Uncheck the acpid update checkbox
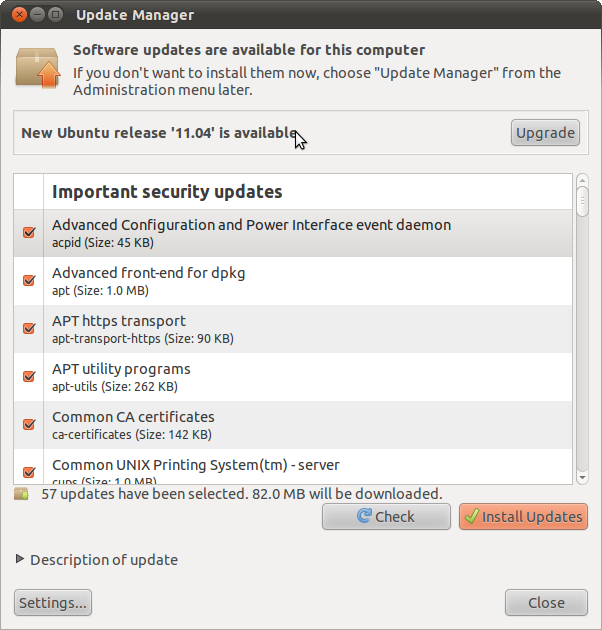This screenshot has width=602, height=630. point(29,233)
